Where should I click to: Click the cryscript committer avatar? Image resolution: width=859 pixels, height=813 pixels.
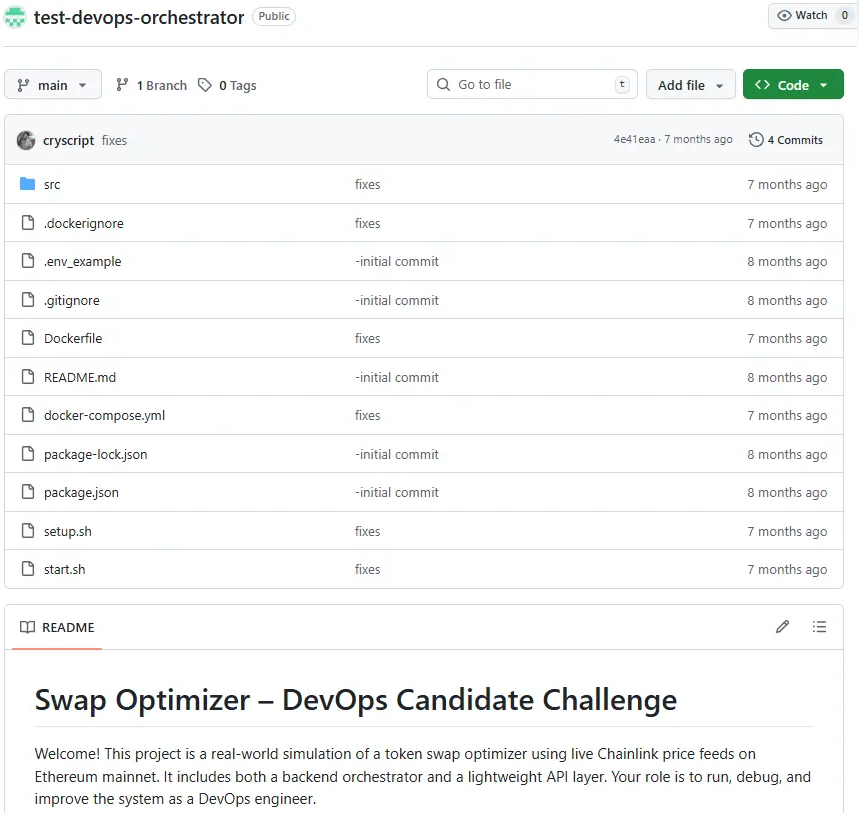pos(26,140)
